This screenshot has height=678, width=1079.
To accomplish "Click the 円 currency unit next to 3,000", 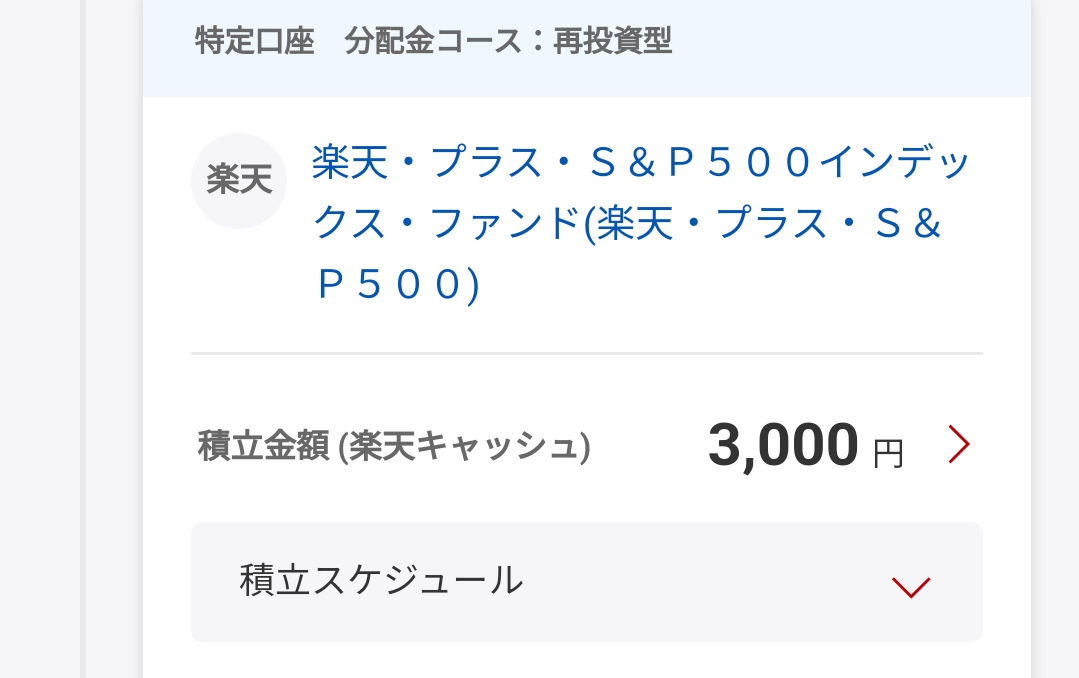I will pos(888,454).
